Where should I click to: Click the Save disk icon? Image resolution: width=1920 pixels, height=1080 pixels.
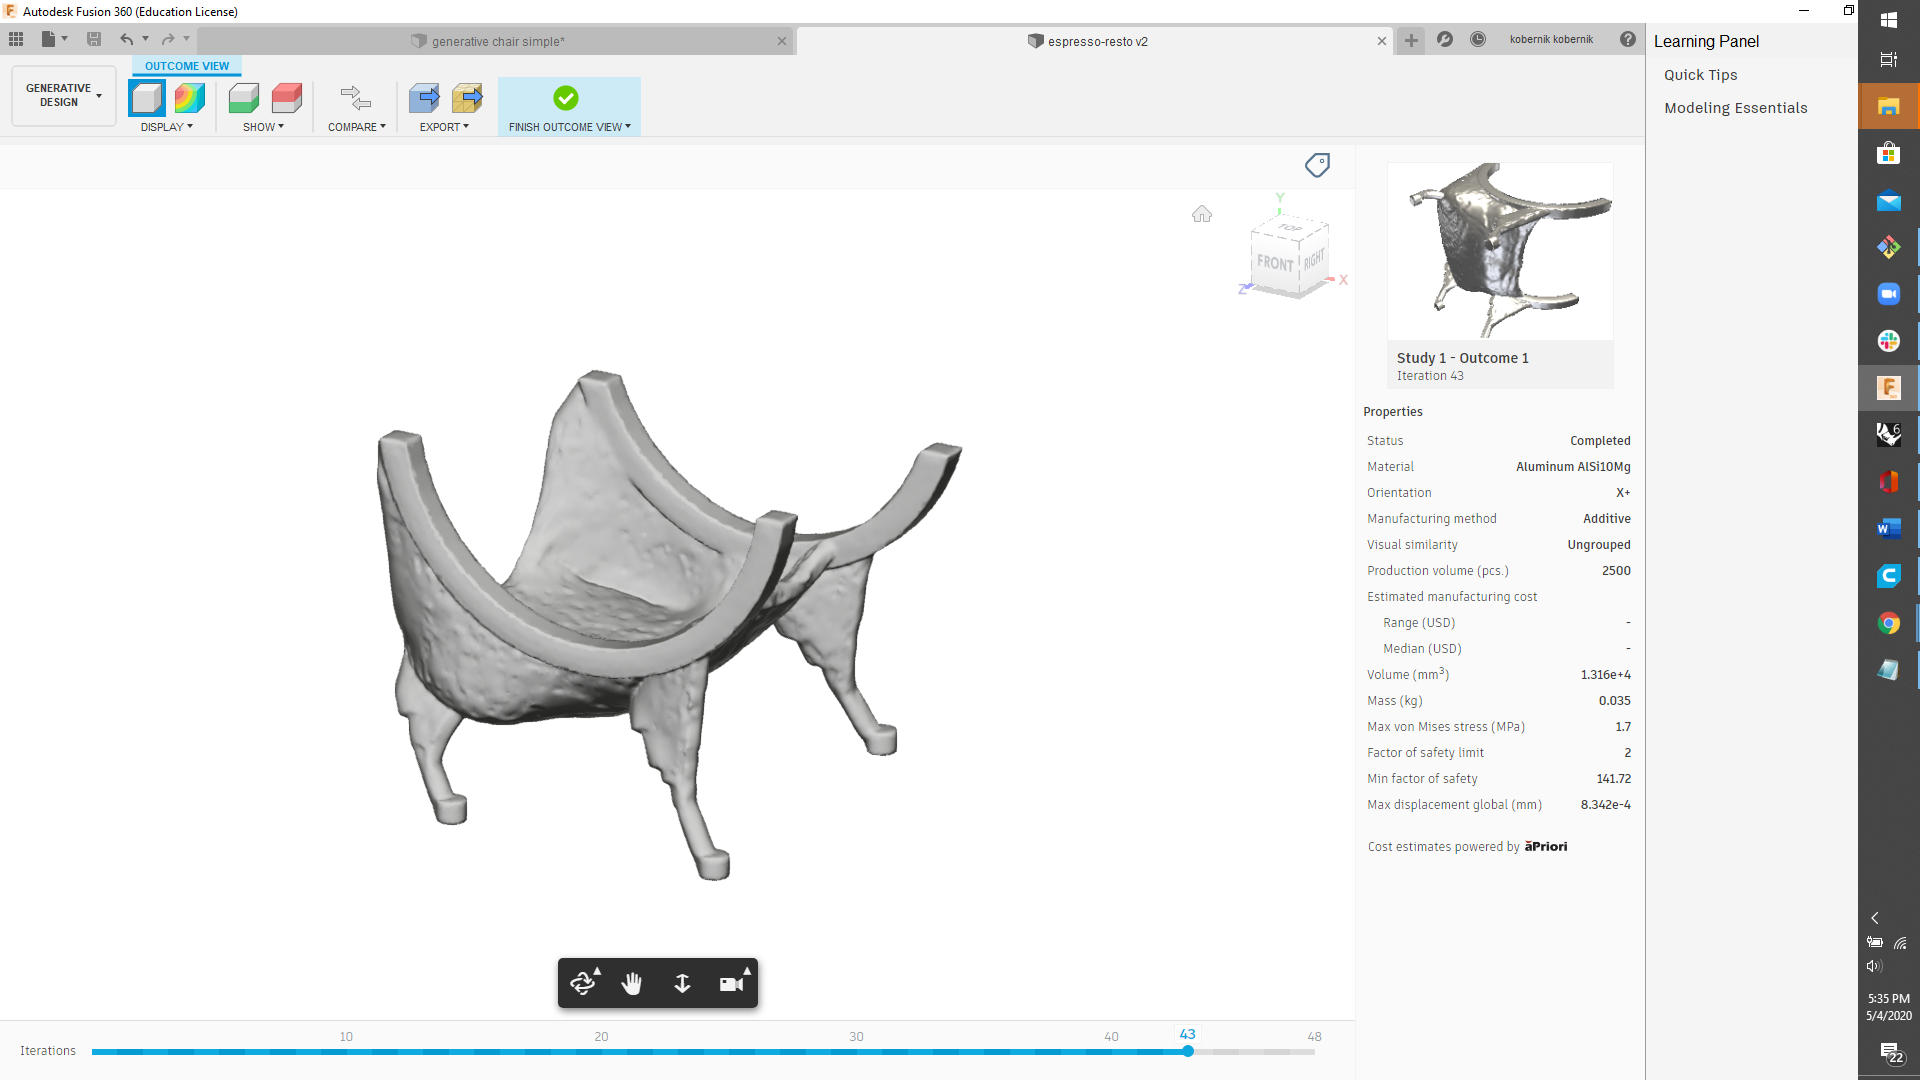[x=94, y=39]
